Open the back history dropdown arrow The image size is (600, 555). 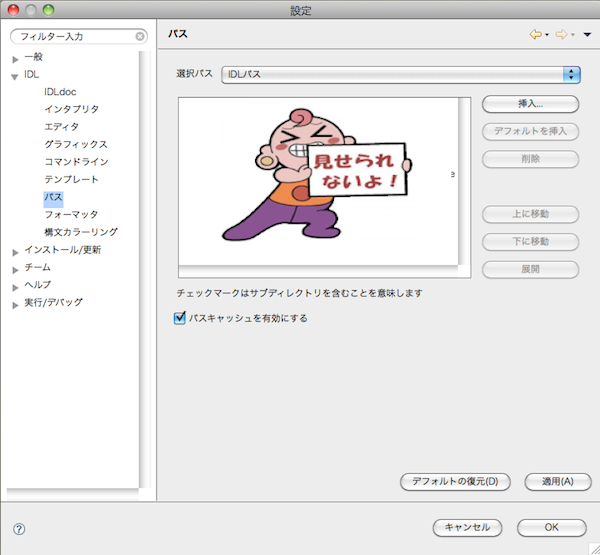click(x=547, y=35)
